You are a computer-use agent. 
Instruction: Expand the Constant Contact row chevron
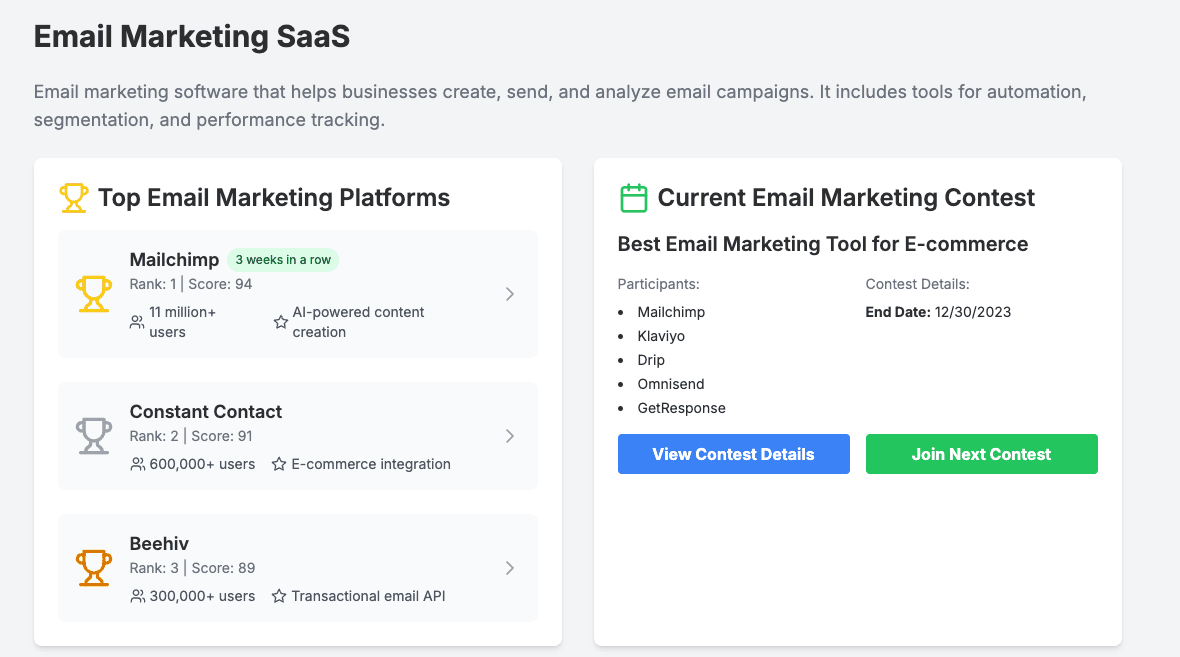point(509,436)
